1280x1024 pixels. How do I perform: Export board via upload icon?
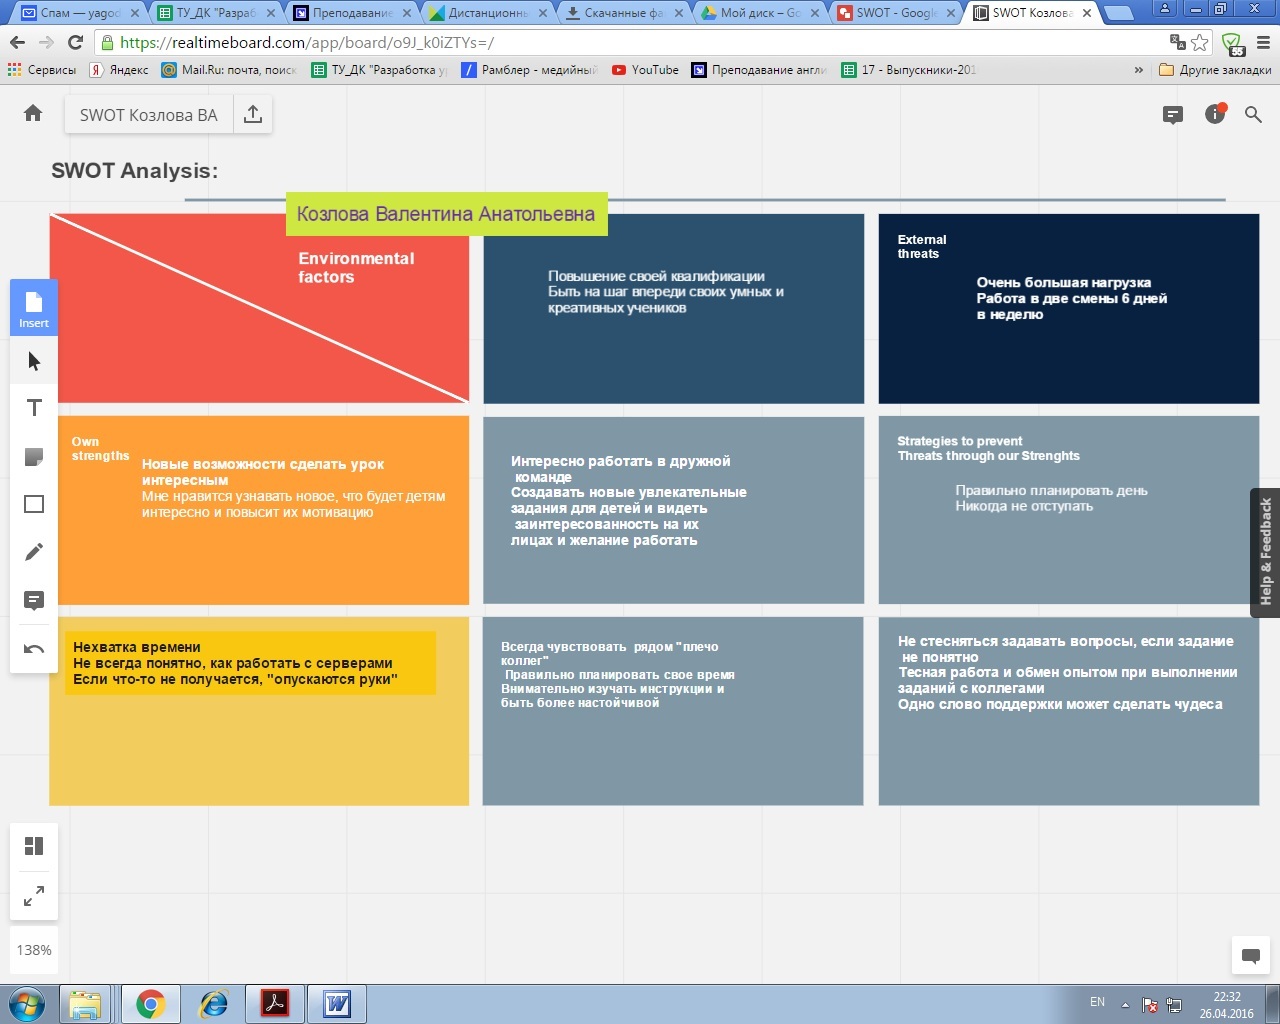pyautogui.click(x=253, y=115)
